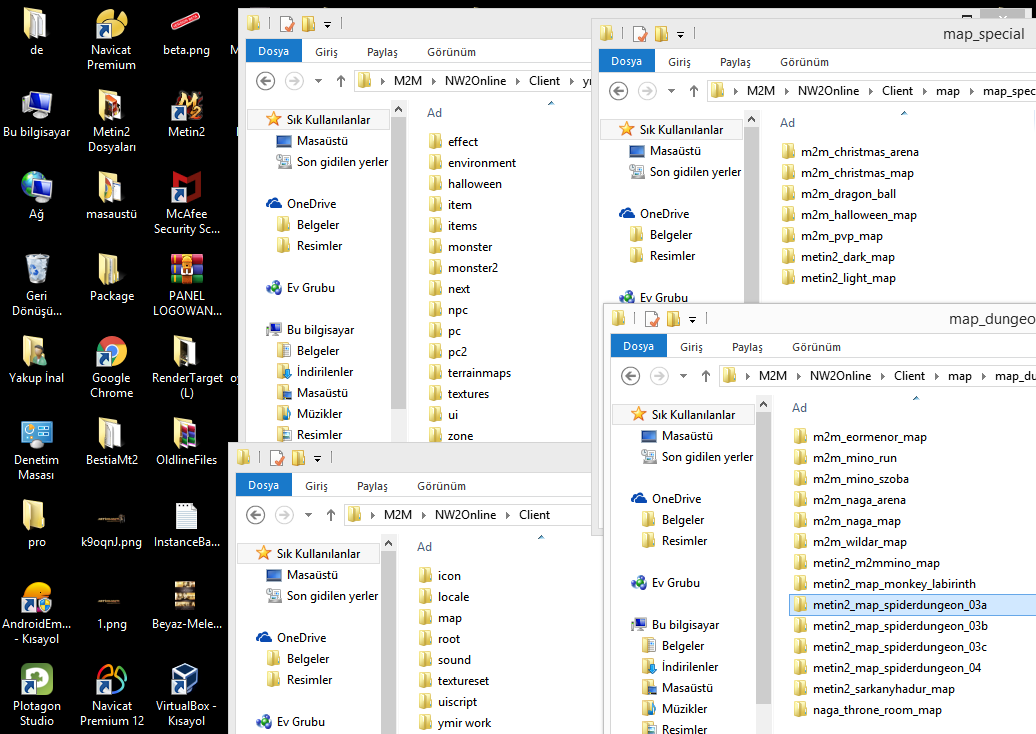Select metin2_map_spiderdungeon_03a folder

(x=899, y=605)
